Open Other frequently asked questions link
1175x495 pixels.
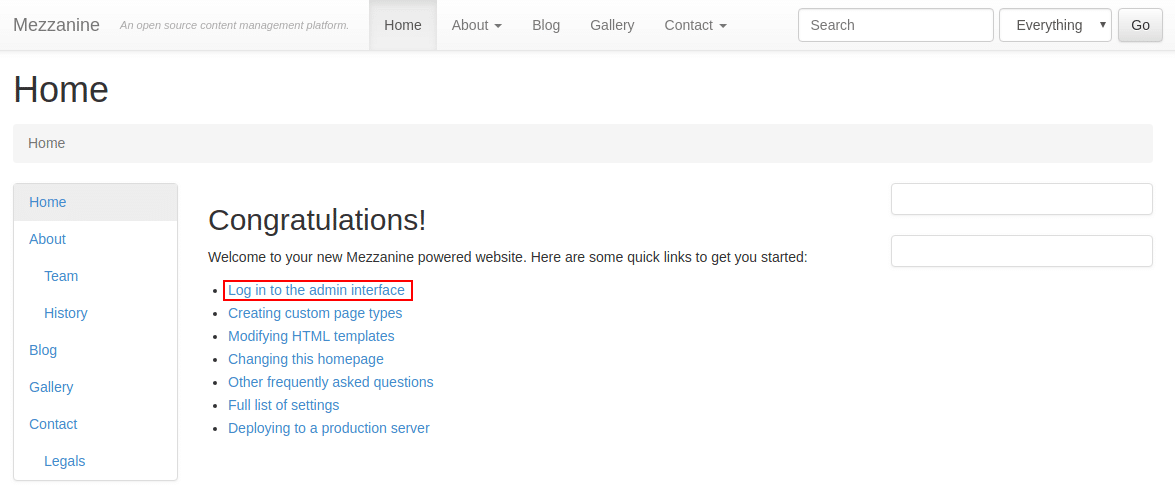pos(330,382)
